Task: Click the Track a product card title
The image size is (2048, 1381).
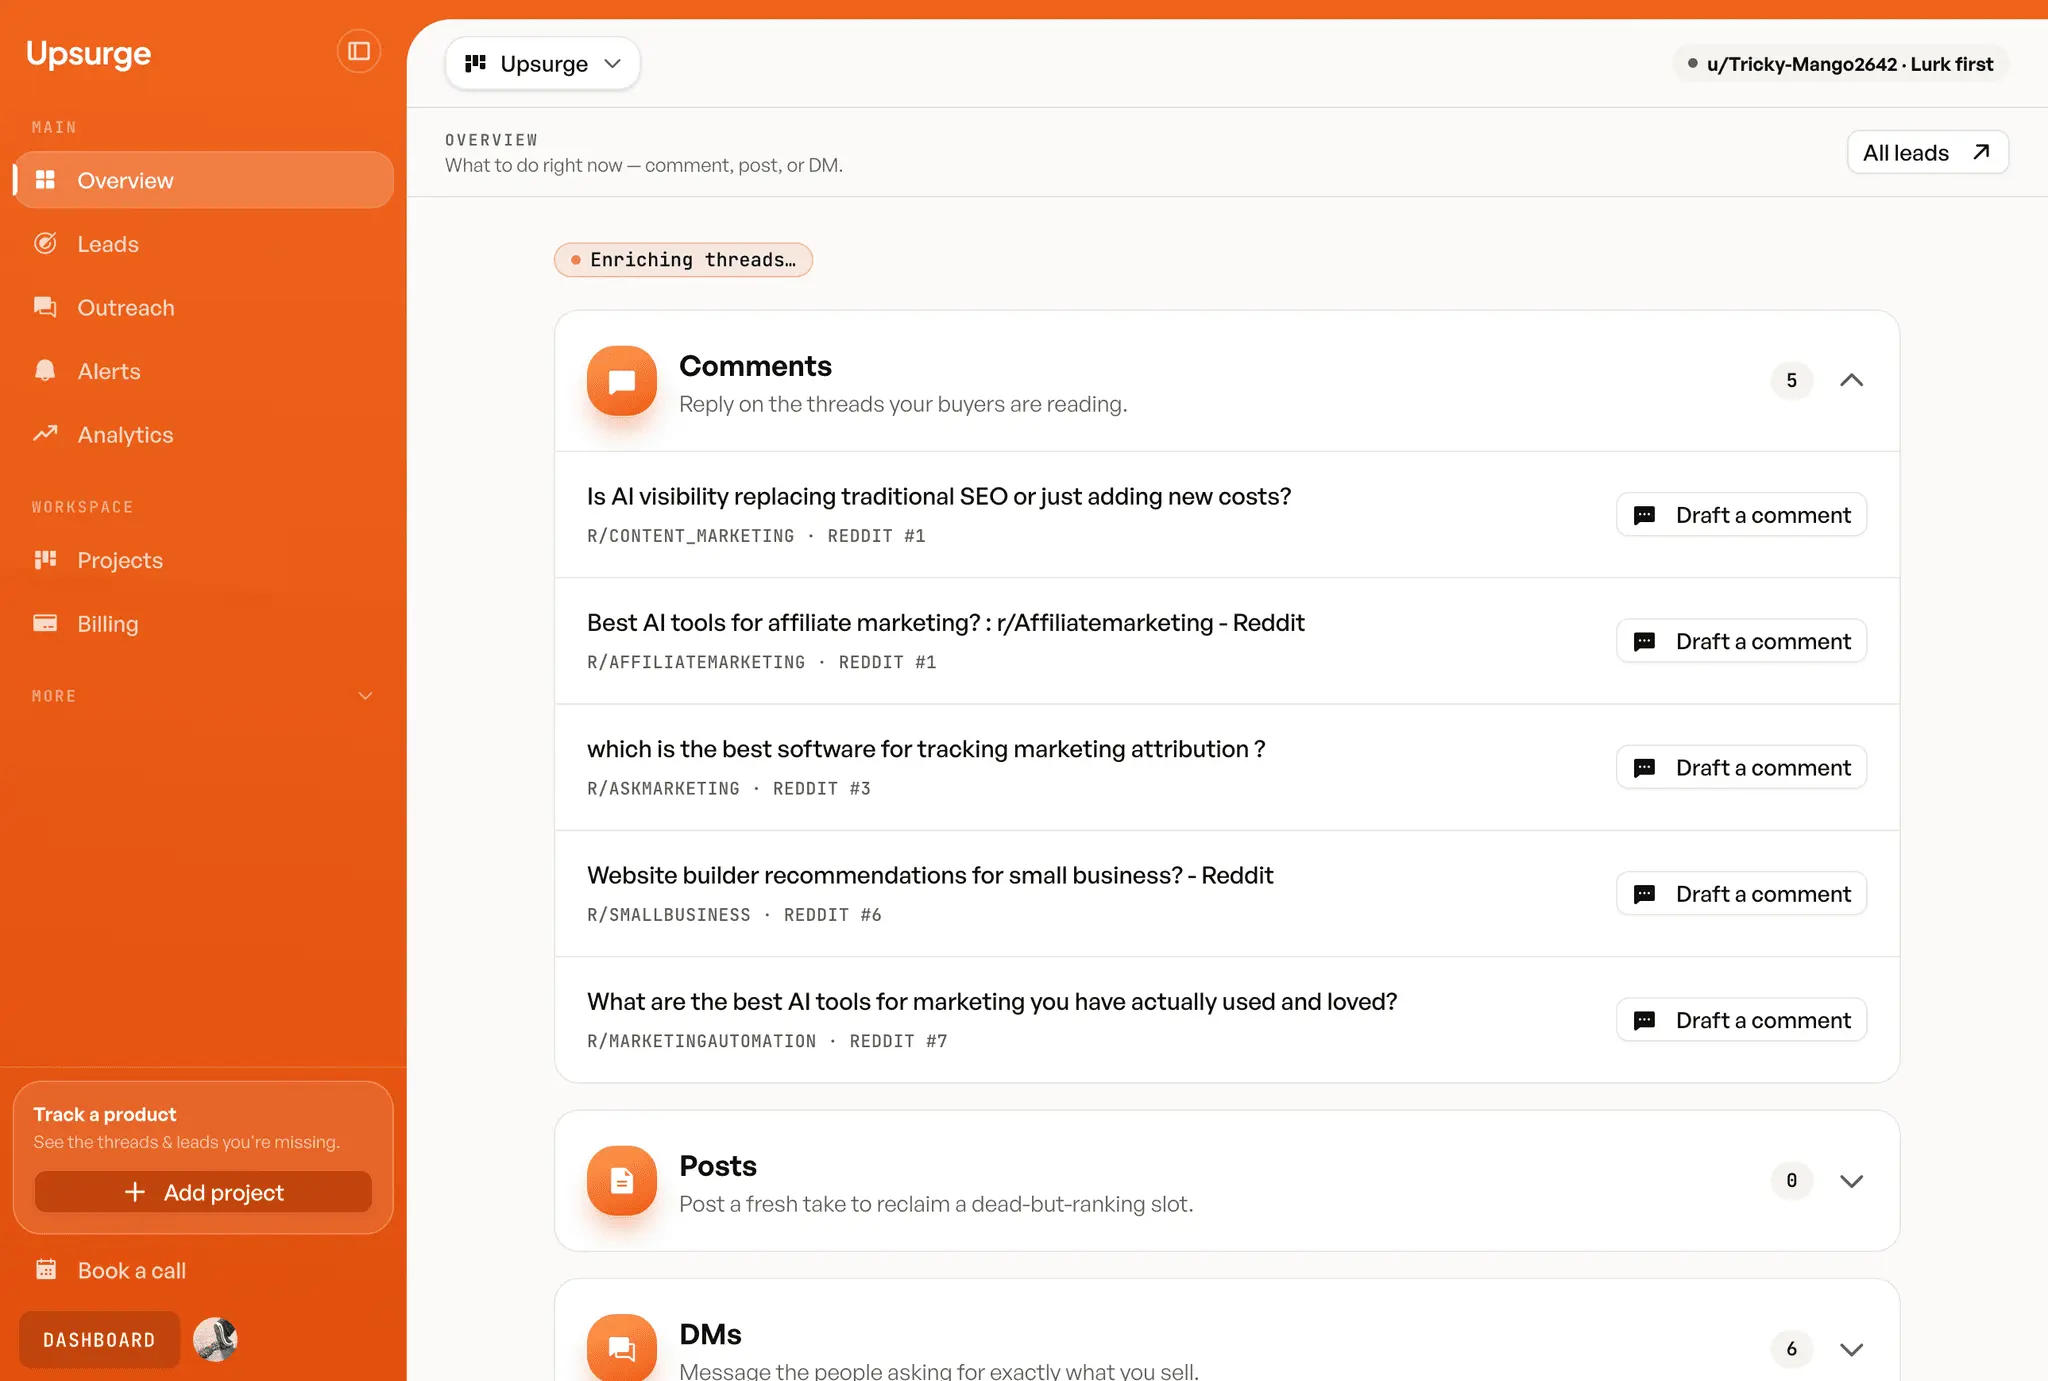Action: tap(104, 1114)
